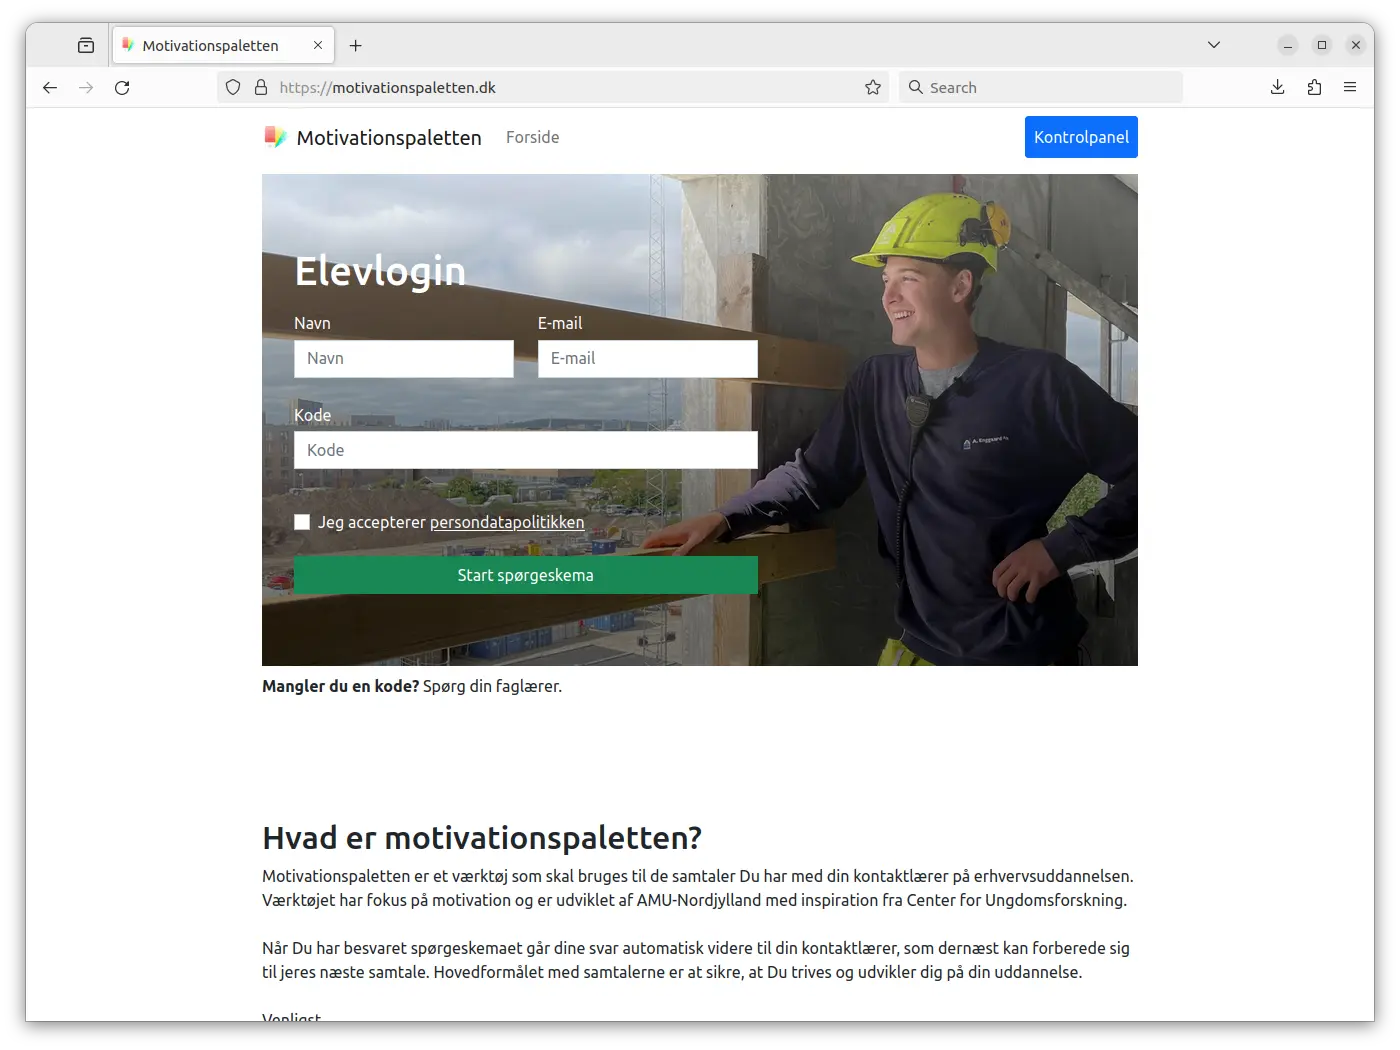1400x1050 pixels.
Task: Open the extensions puzzle icon
Action: (x=1315, y=87)
